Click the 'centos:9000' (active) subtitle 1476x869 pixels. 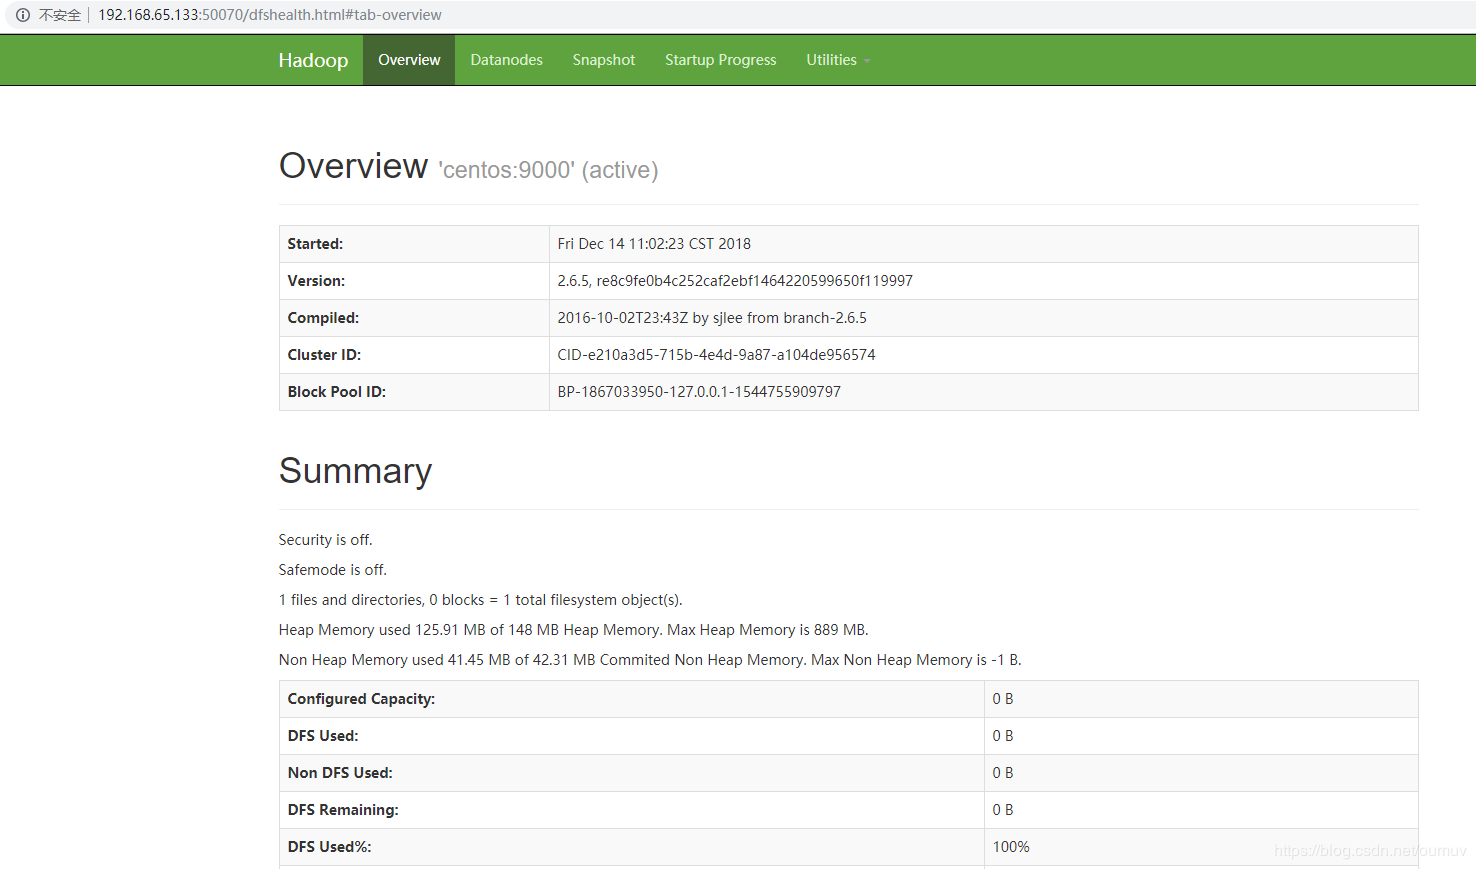click(x=548, y=170)
